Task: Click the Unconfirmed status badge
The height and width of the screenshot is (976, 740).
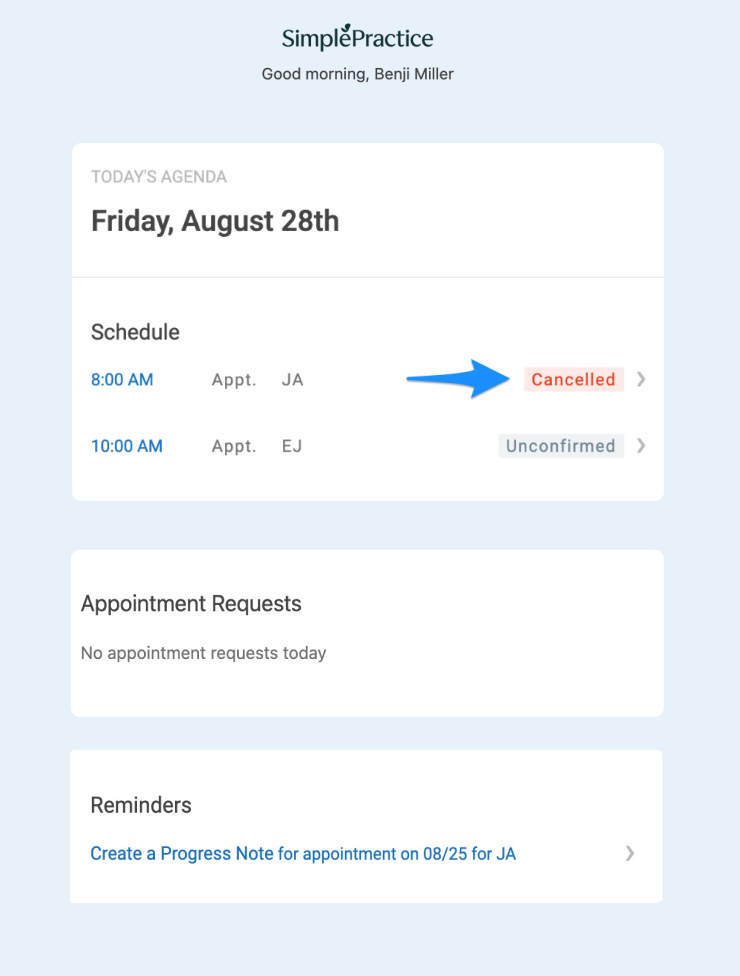Action: click(x=561, y=446)
